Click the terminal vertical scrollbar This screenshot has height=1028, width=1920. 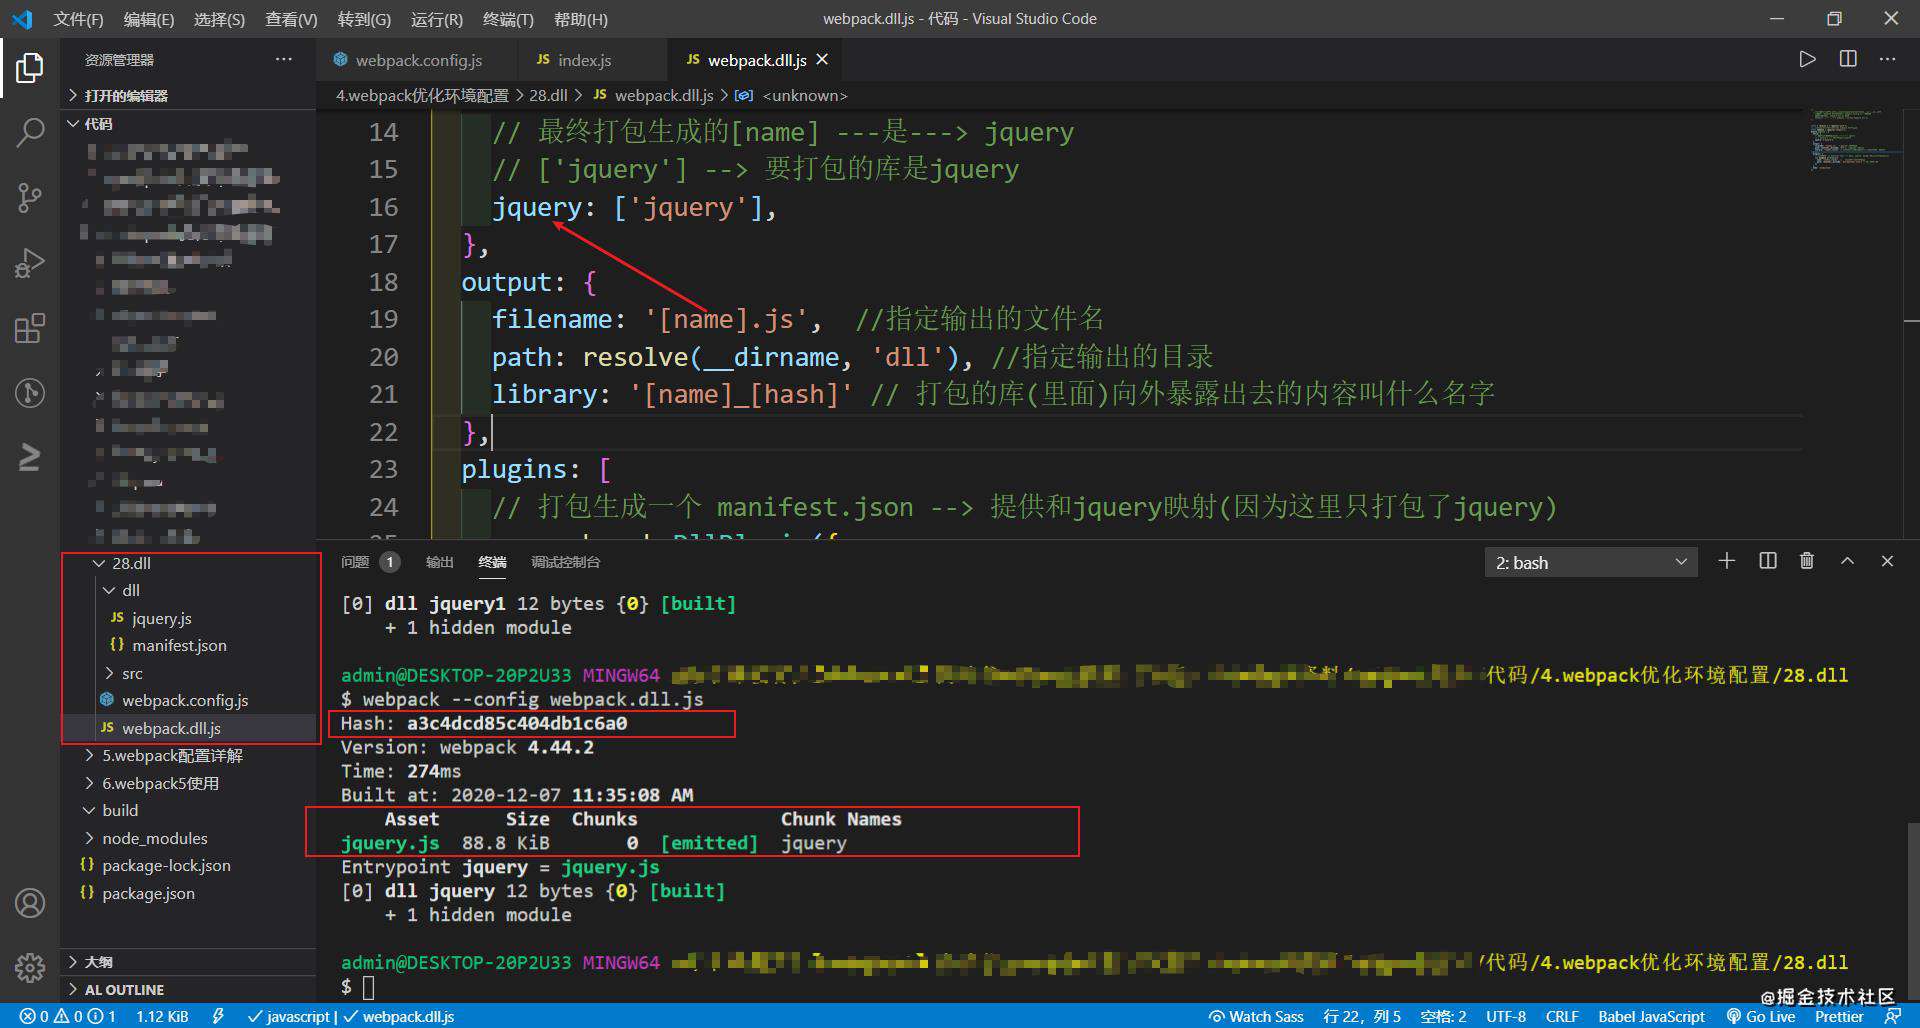click(x=1912, y=910)
